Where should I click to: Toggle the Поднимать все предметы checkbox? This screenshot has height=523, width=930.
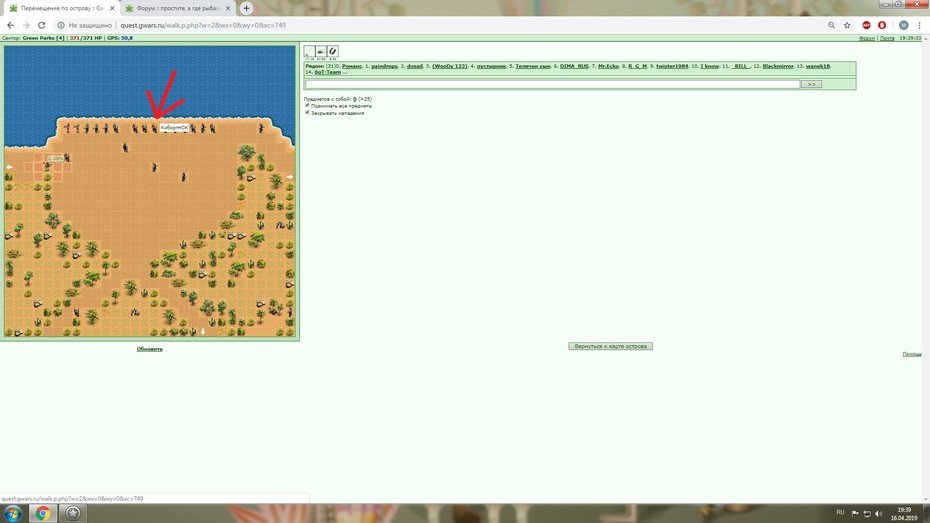click(x=307, y=106)
